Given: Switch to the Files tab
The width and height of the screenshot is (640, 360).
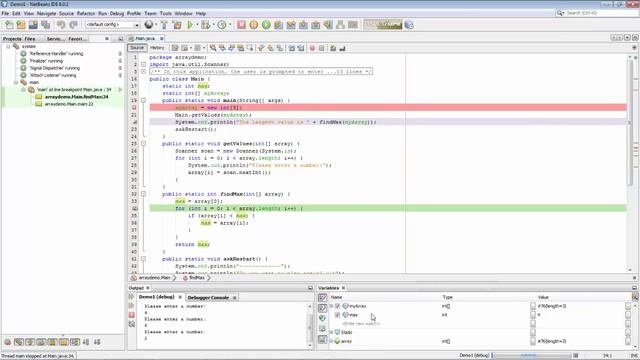Looking at the screenshot, I should pyautogui.click(x=30, y=39).
